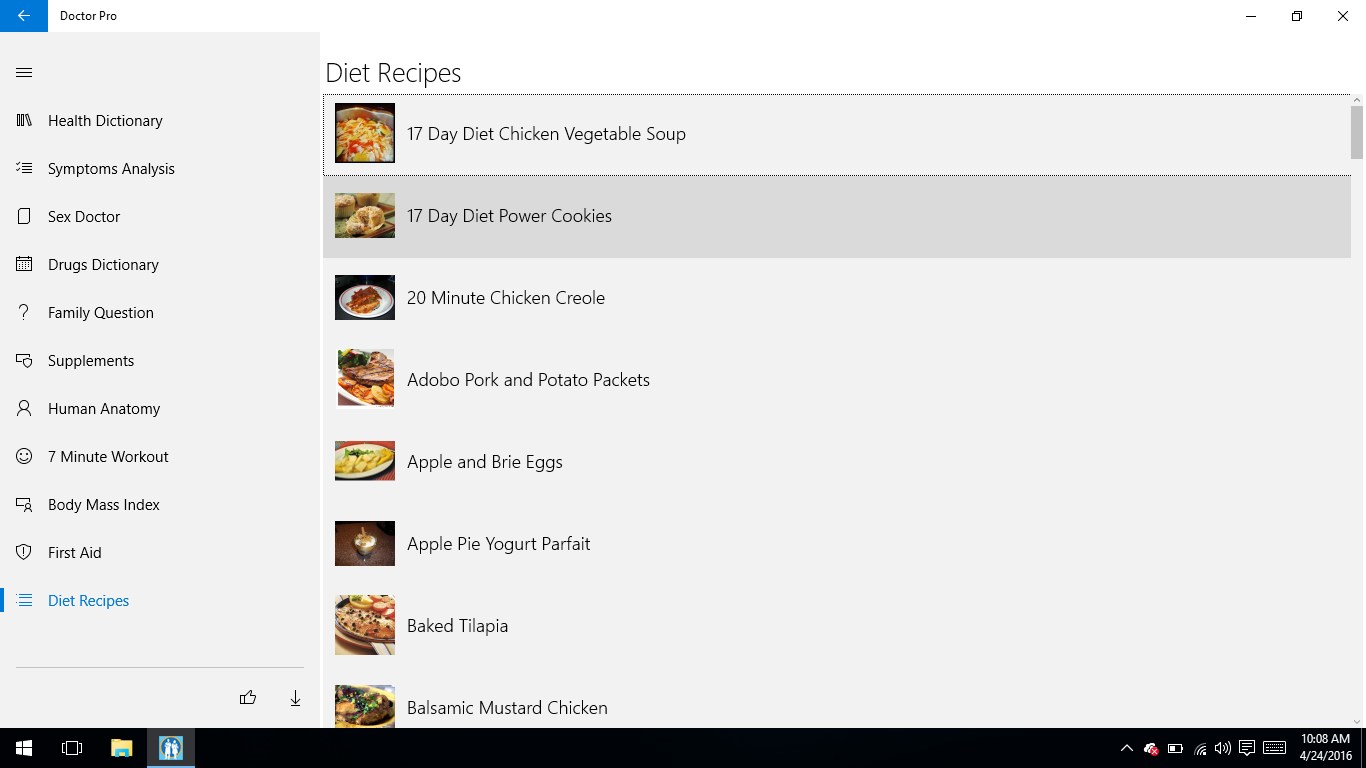Click the back arrow in title bar
Image resolution: width=1366 pixels, height=768 pixels.
click(24, 16)
